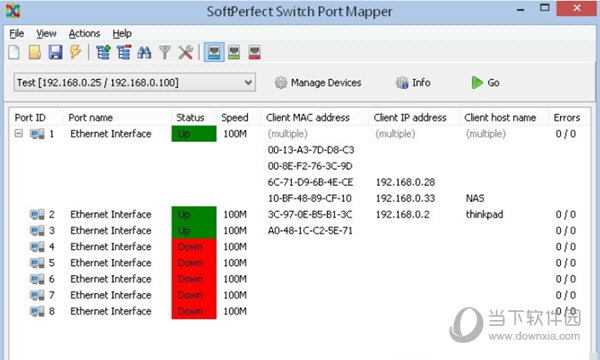
Task: Select port 8 network icon
Action: click(x=37, y=311)
